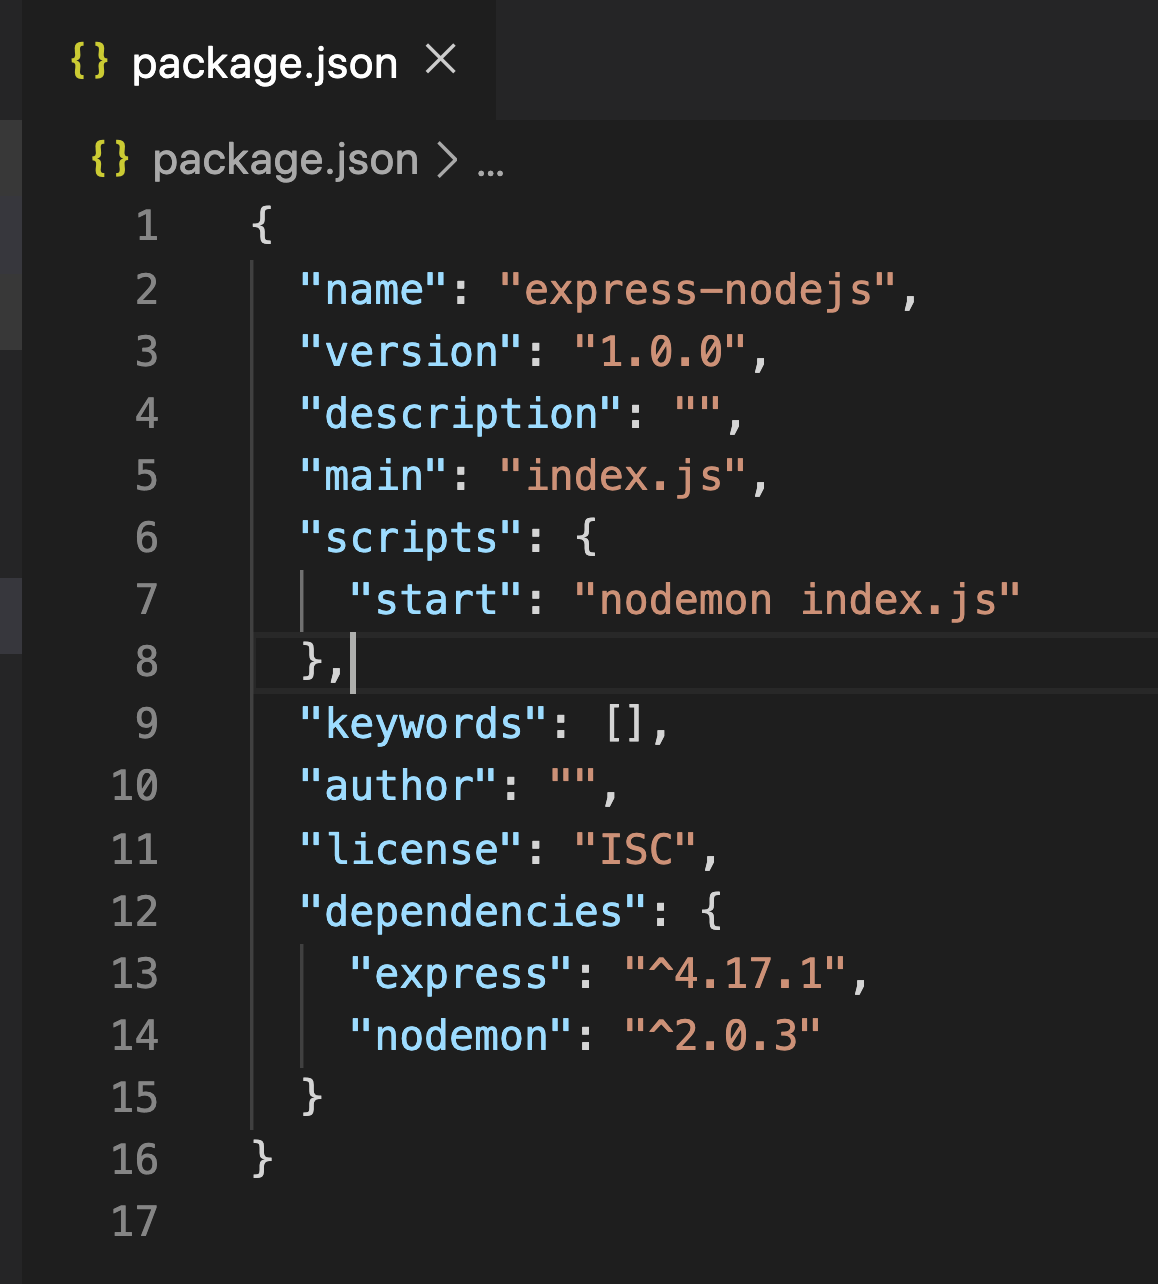Select the "name" property key
Image resolution: width=1158 pixels, height=1284 pixels.
click(371, 289)
